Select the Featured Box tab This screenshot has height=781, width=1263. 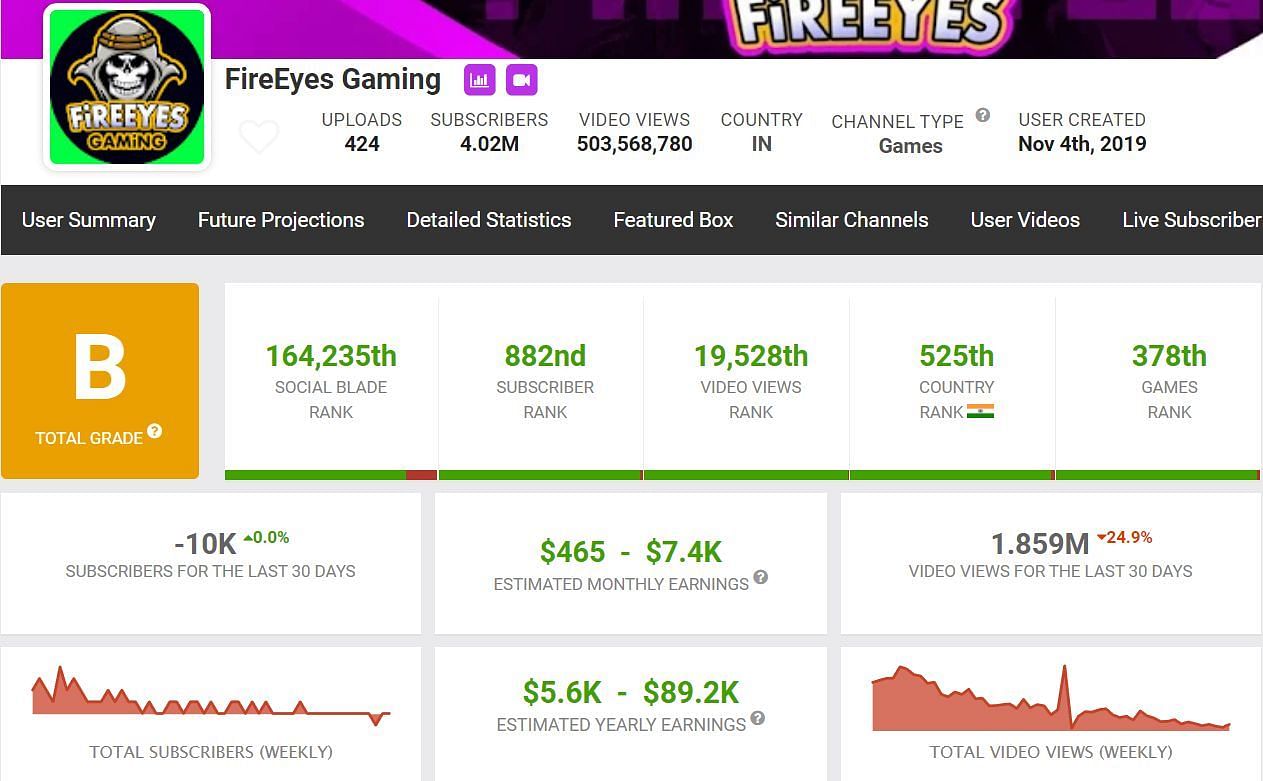pos(673,220)
